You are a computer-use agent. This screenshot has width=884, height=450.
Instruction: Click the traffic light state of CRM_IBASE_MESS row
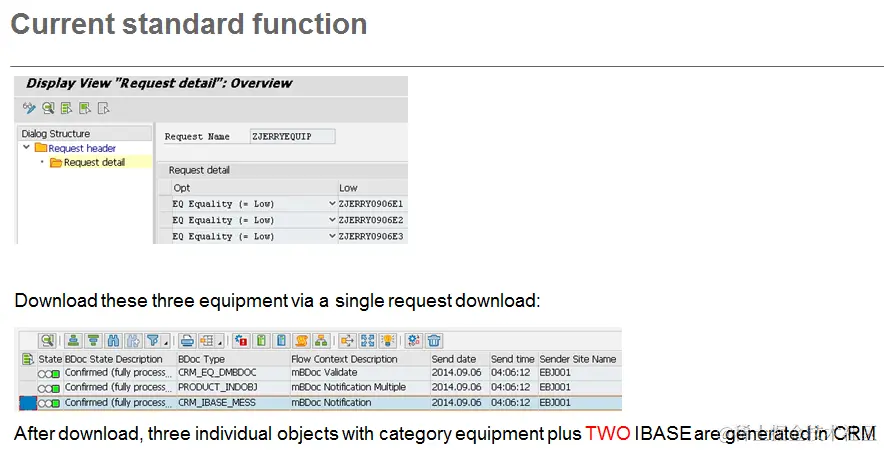coord(49,403)
